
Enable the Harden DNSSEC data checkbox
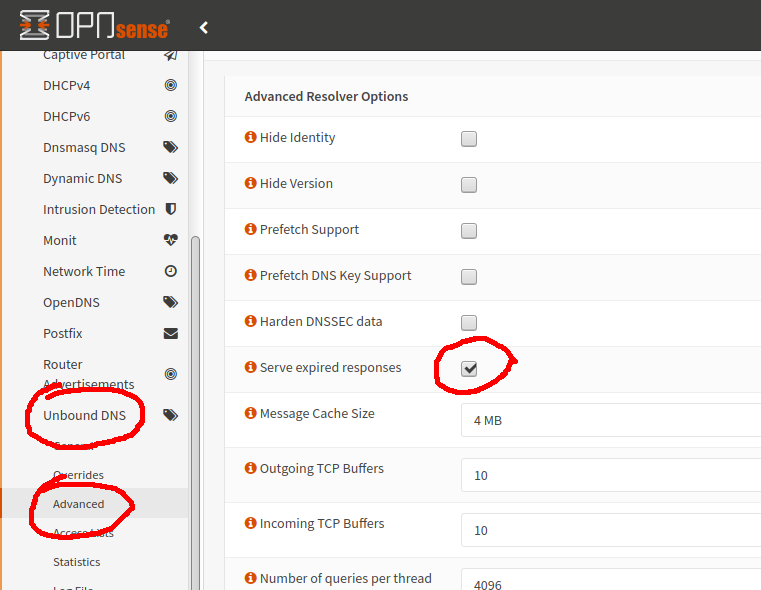click(469, 323)
